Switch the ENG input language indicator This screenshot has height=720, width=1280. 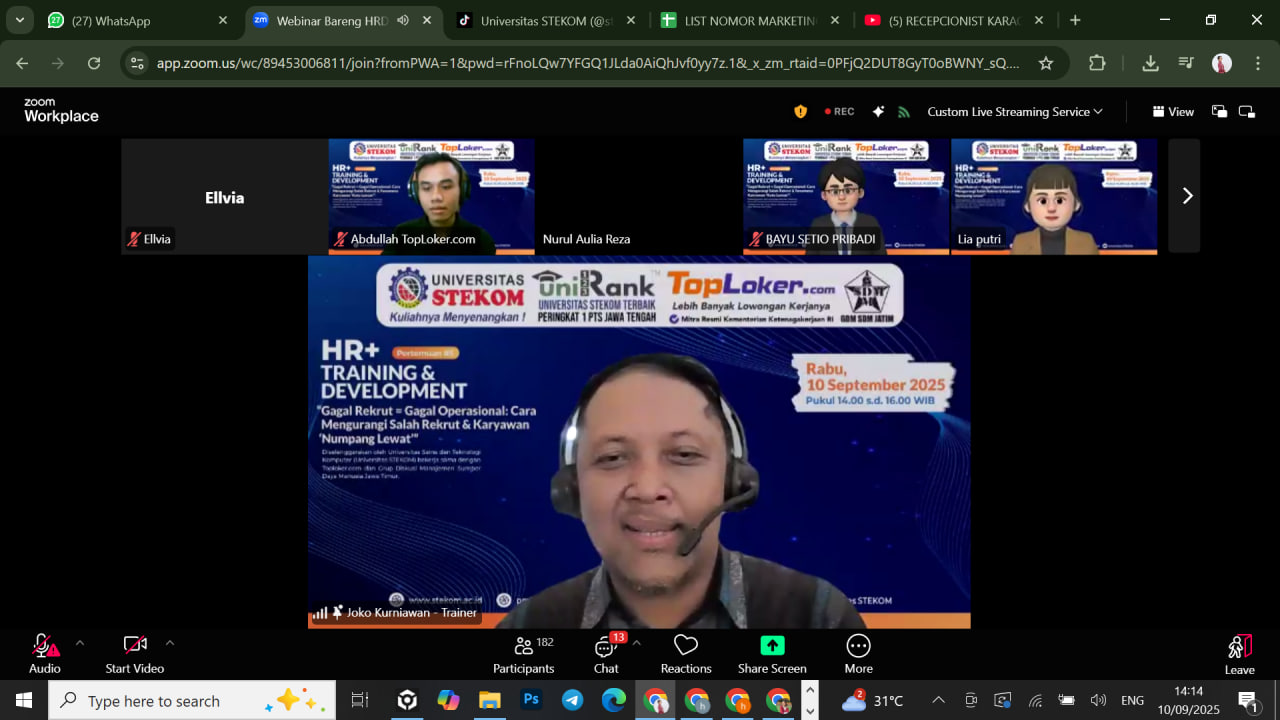pyautogui.click(x=1132, y=700)
